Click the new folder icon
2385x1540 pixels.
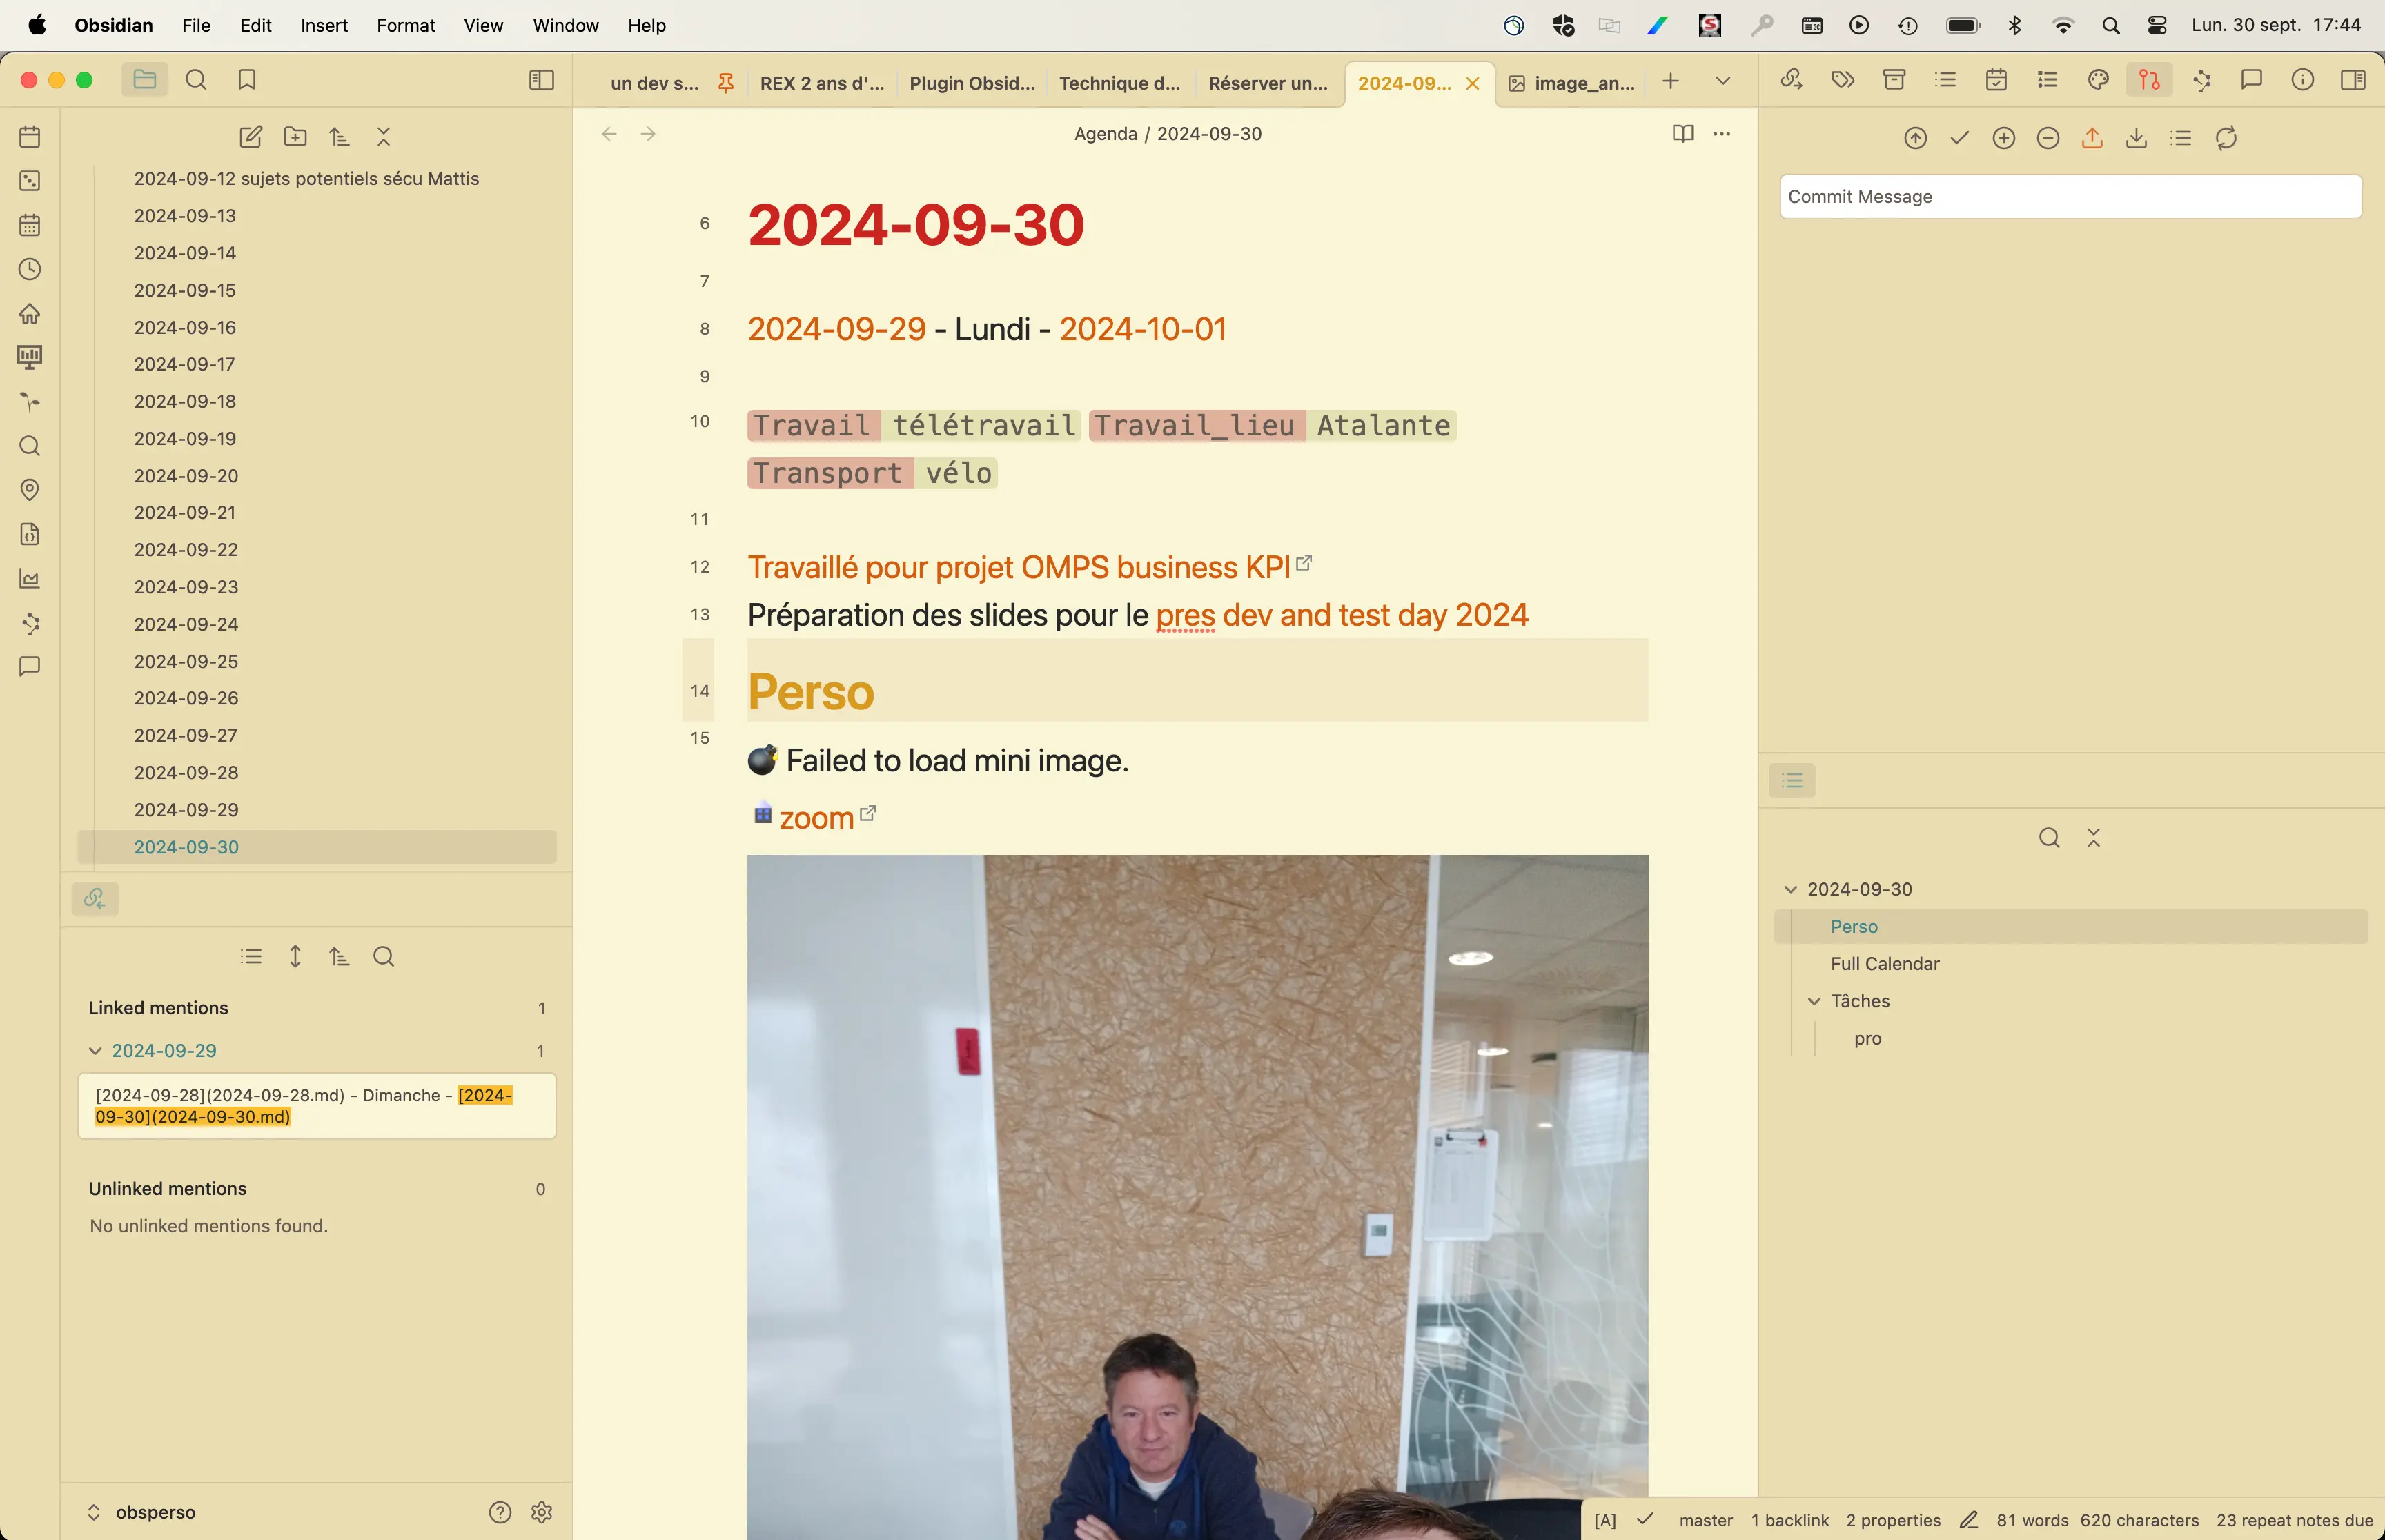pos(295,137)
